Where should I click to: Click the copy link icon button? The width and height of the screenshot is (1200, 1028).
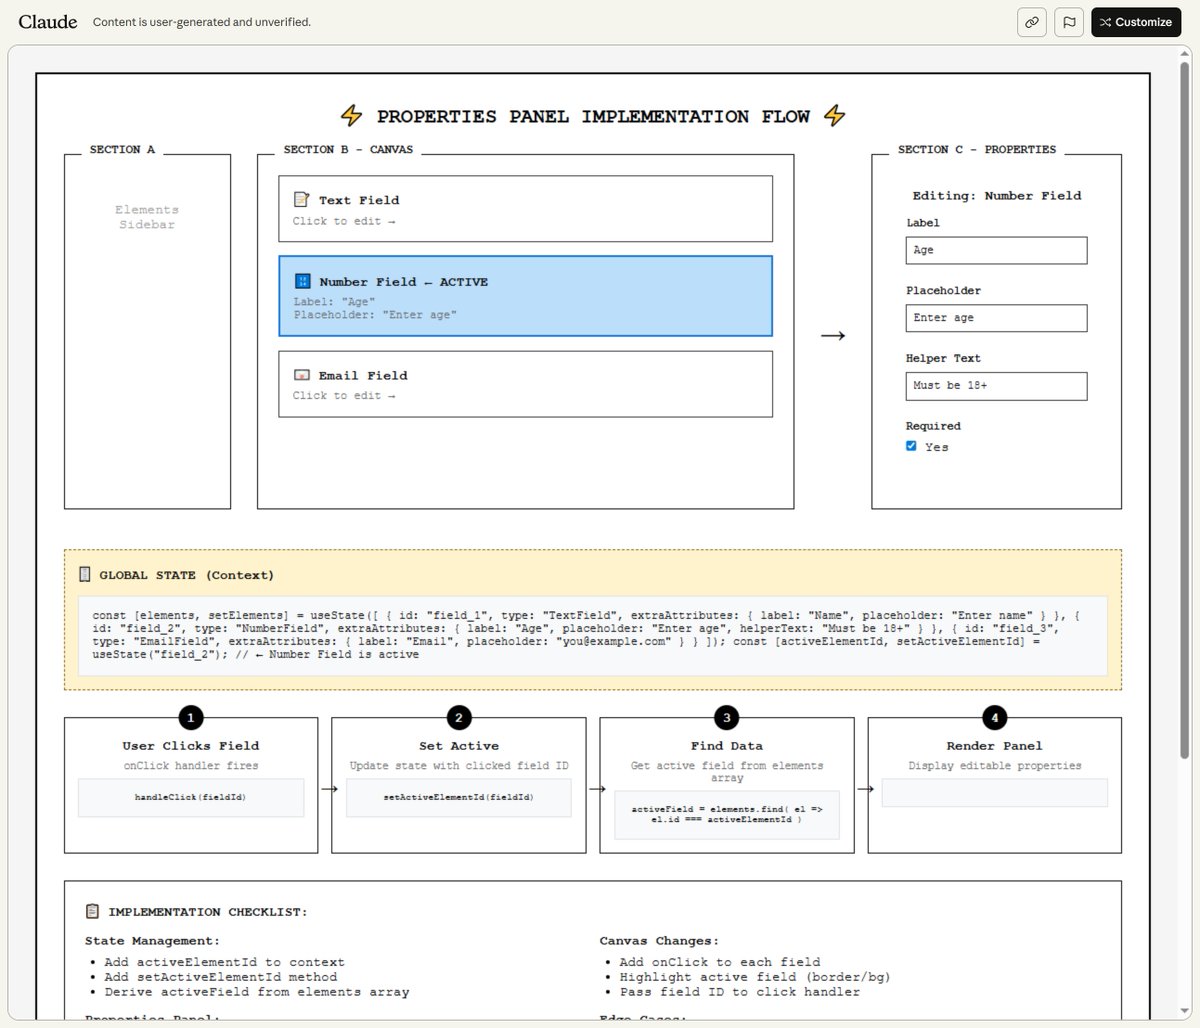coord(1032,22)
